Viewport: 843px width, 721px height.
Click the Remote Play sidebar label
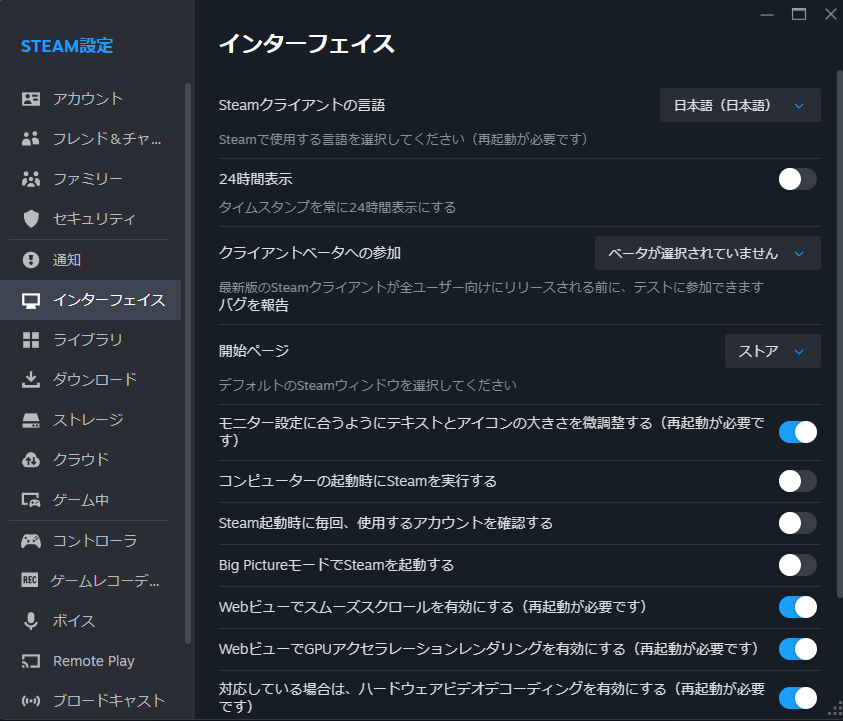click(x=94, y=661)
